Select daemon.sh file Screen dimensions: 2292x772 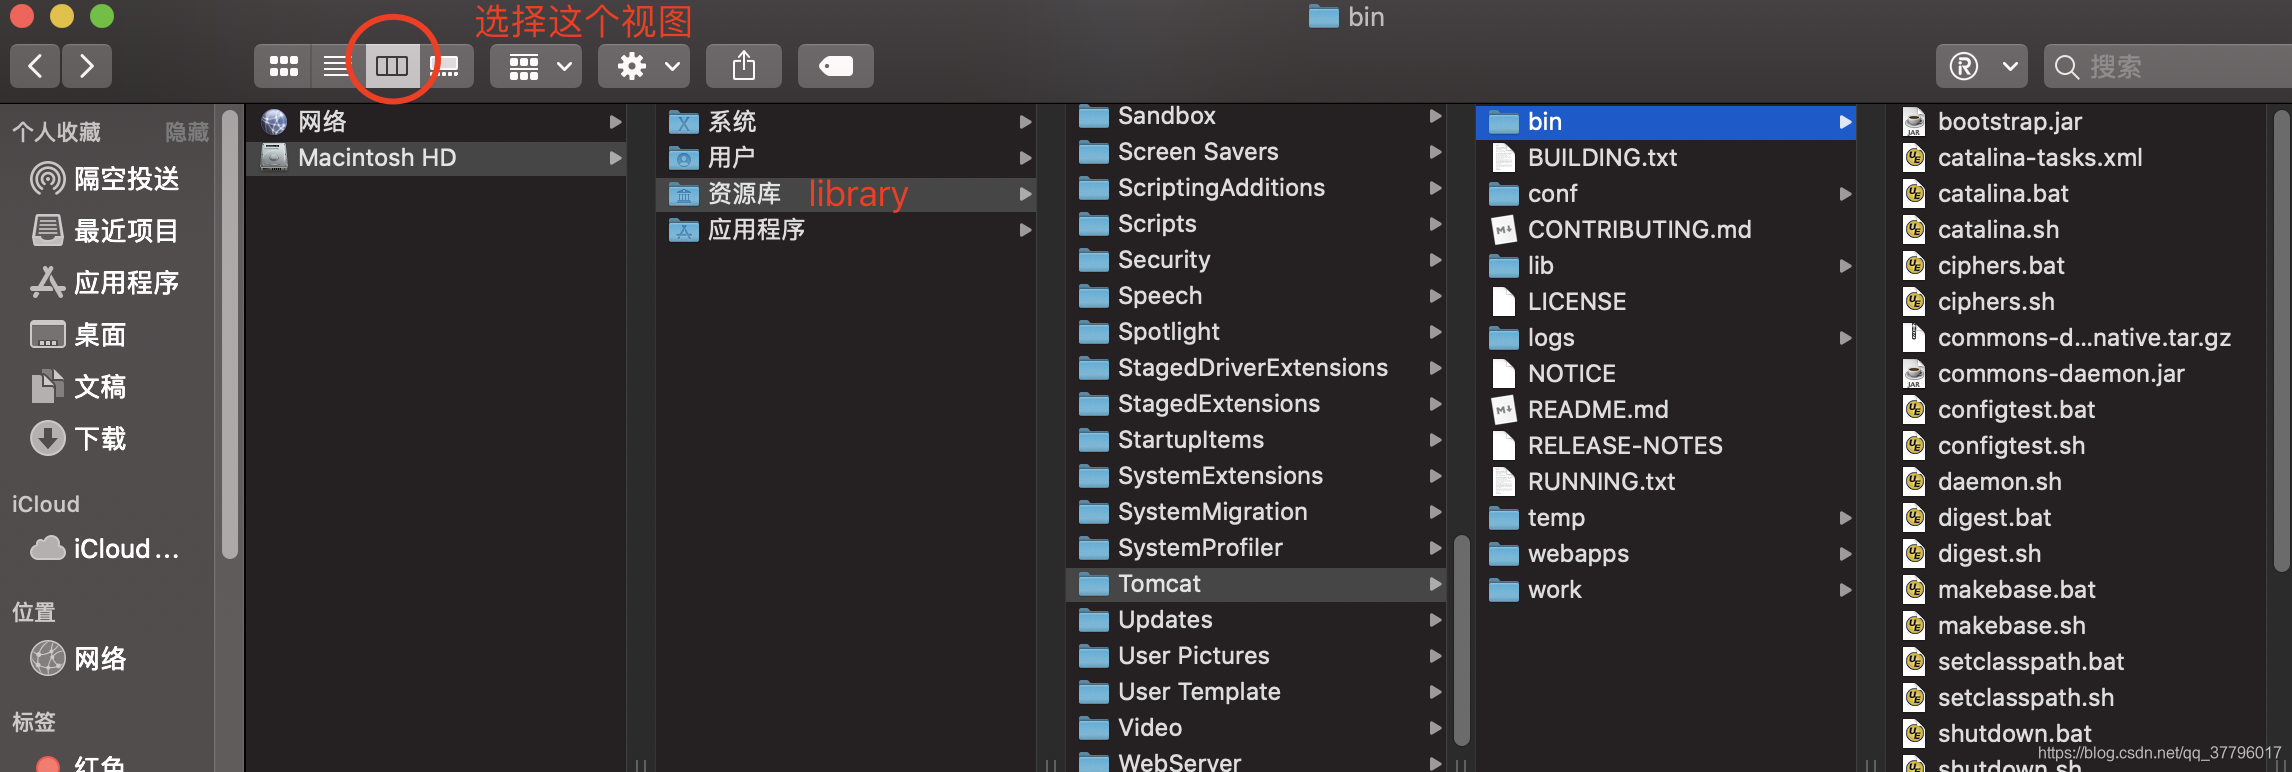[2076, 482]
